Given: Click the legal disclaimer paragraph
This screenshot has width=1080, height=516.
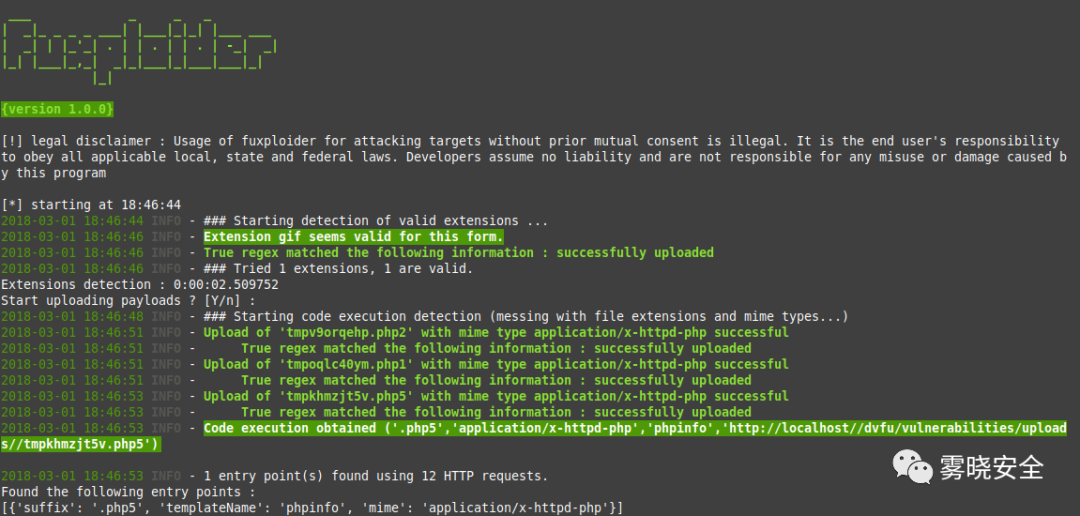Looking at the screenshot, I should (x=534, y=157).
